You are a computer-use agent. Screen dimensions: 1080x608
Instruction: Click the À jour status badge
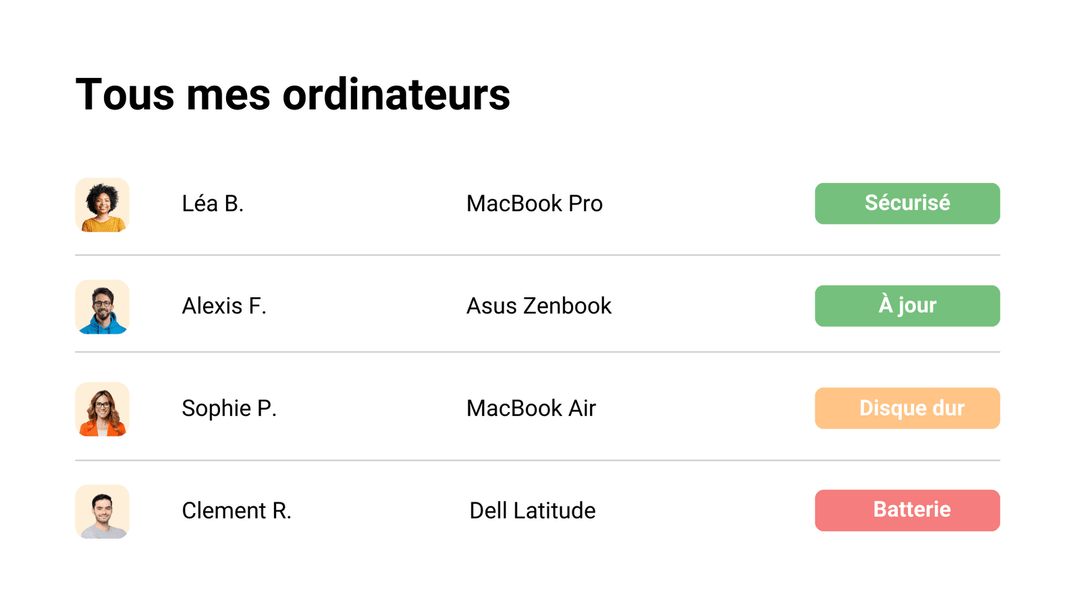pyautogui.click(x=907, y=306)
